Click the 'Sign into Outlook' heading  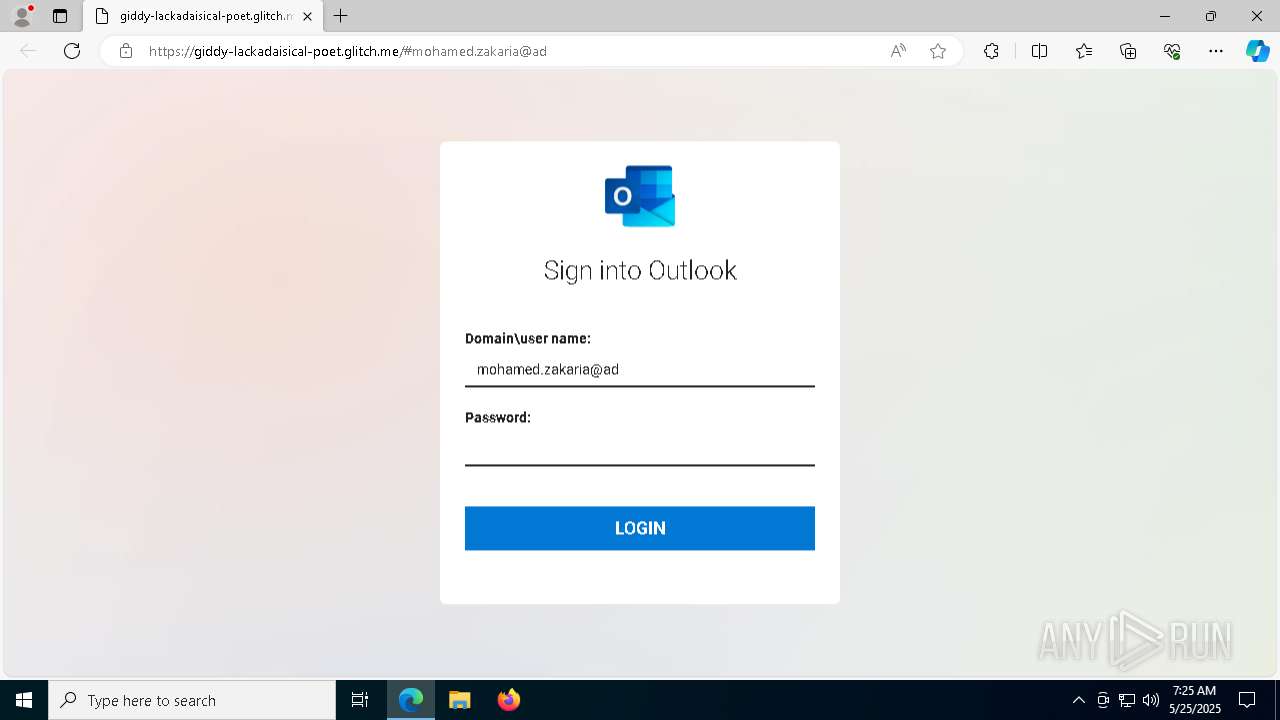[x=640, y=270]
